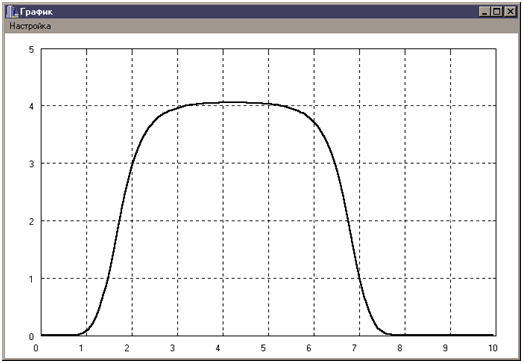The image size is (523, 361).
Task: Click the x-axis label 3
Action: tap(172, 348)
